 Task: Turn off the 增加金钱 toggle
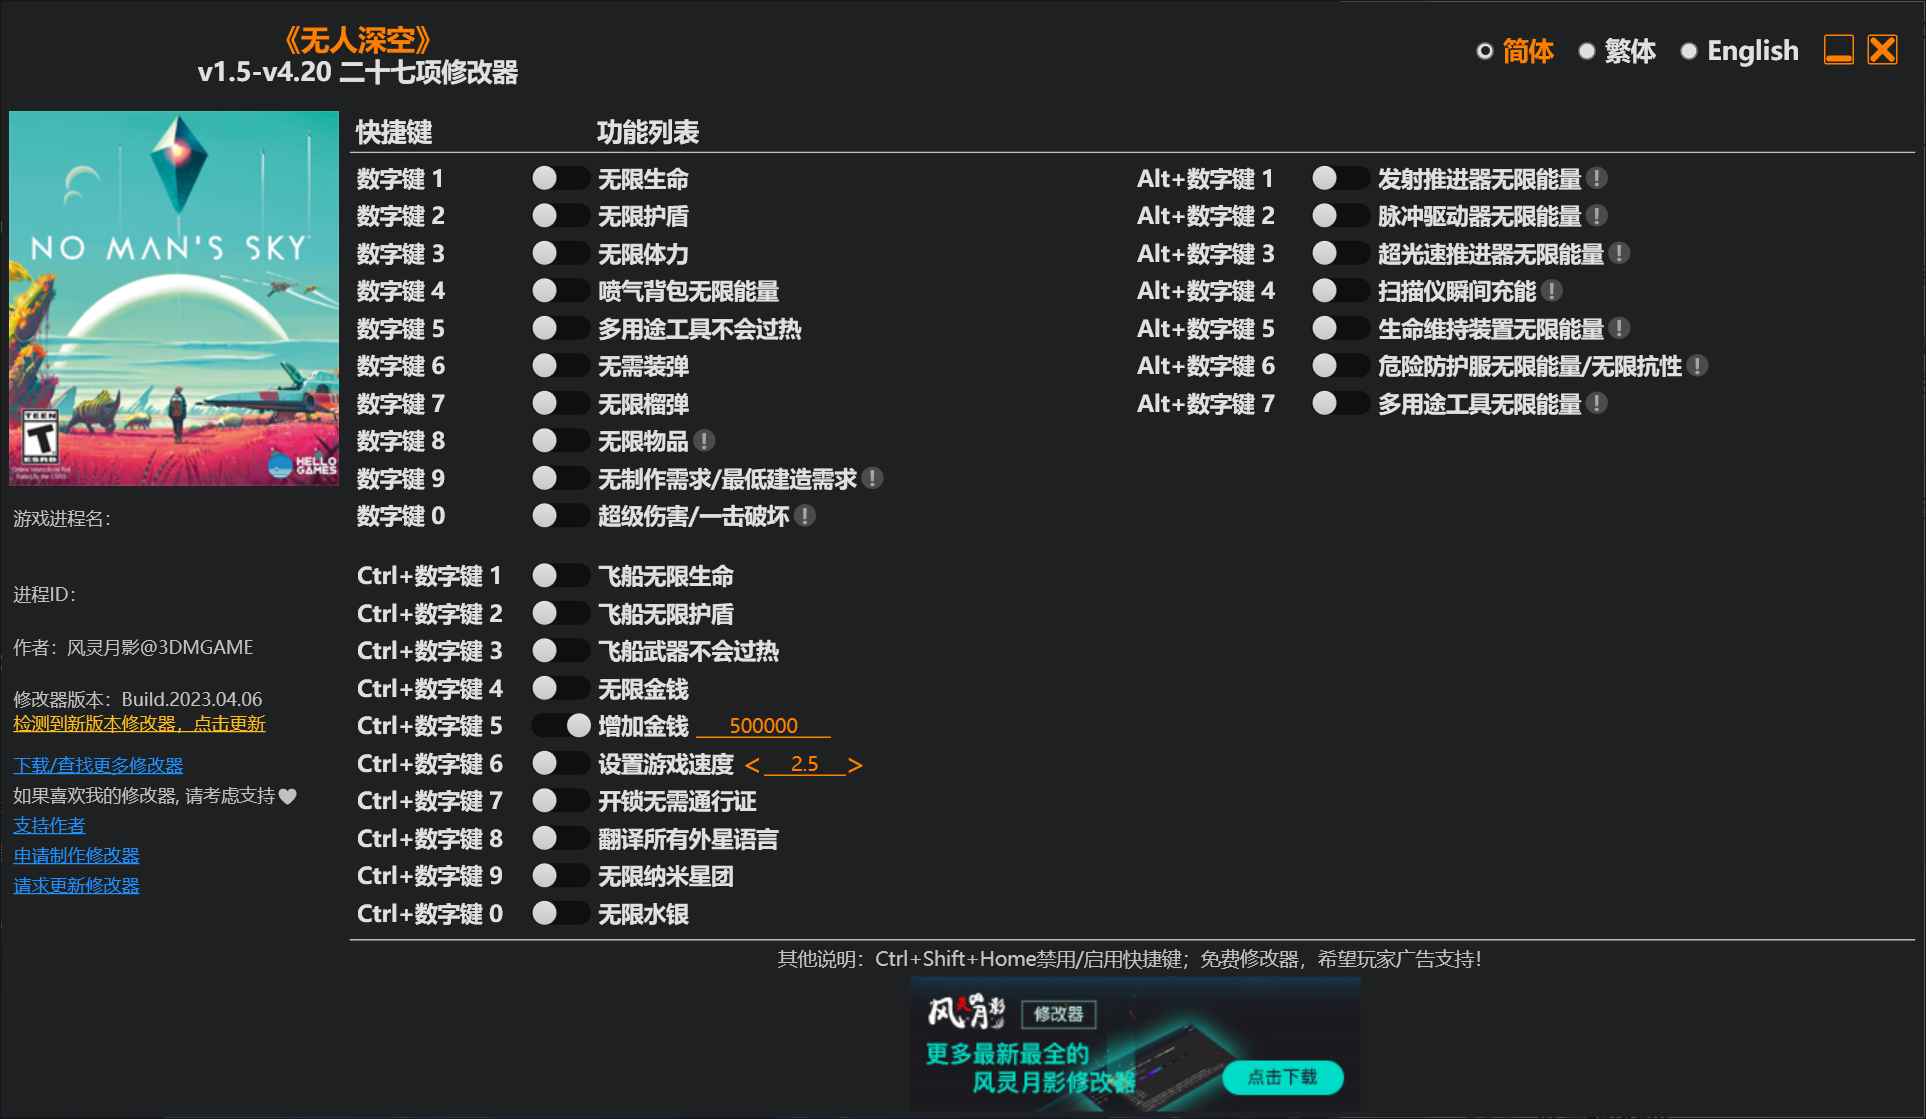(x=562, y=726)
